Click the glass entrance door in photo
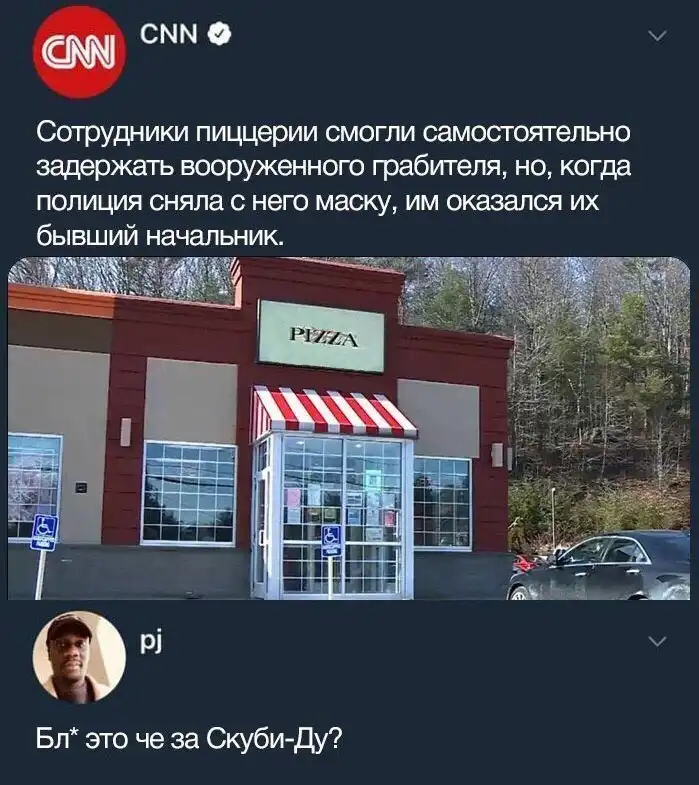This screenshot has width=699, height=785. click(x=342, y=516)
